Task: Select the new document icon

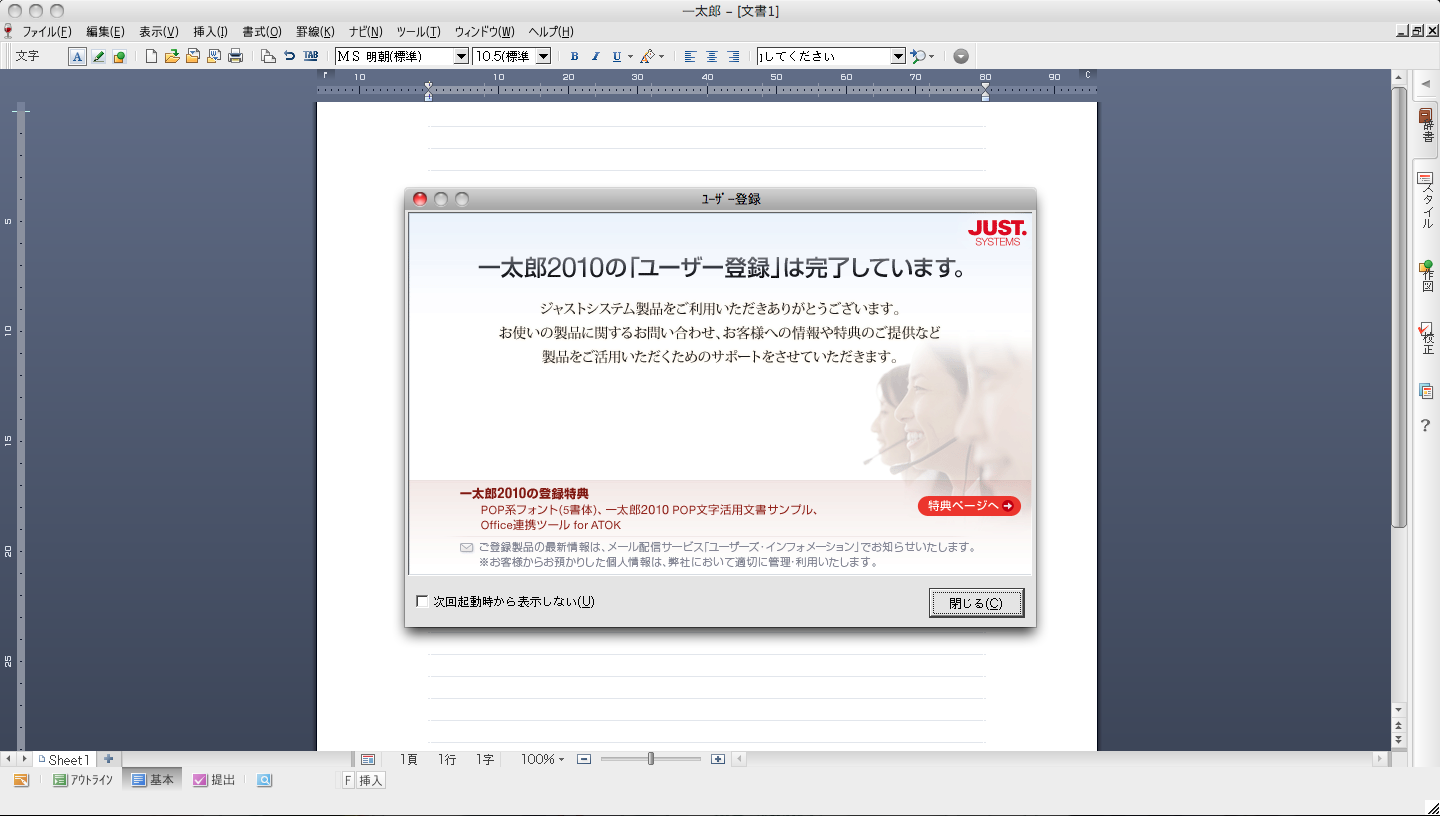Action: point(152,56)
